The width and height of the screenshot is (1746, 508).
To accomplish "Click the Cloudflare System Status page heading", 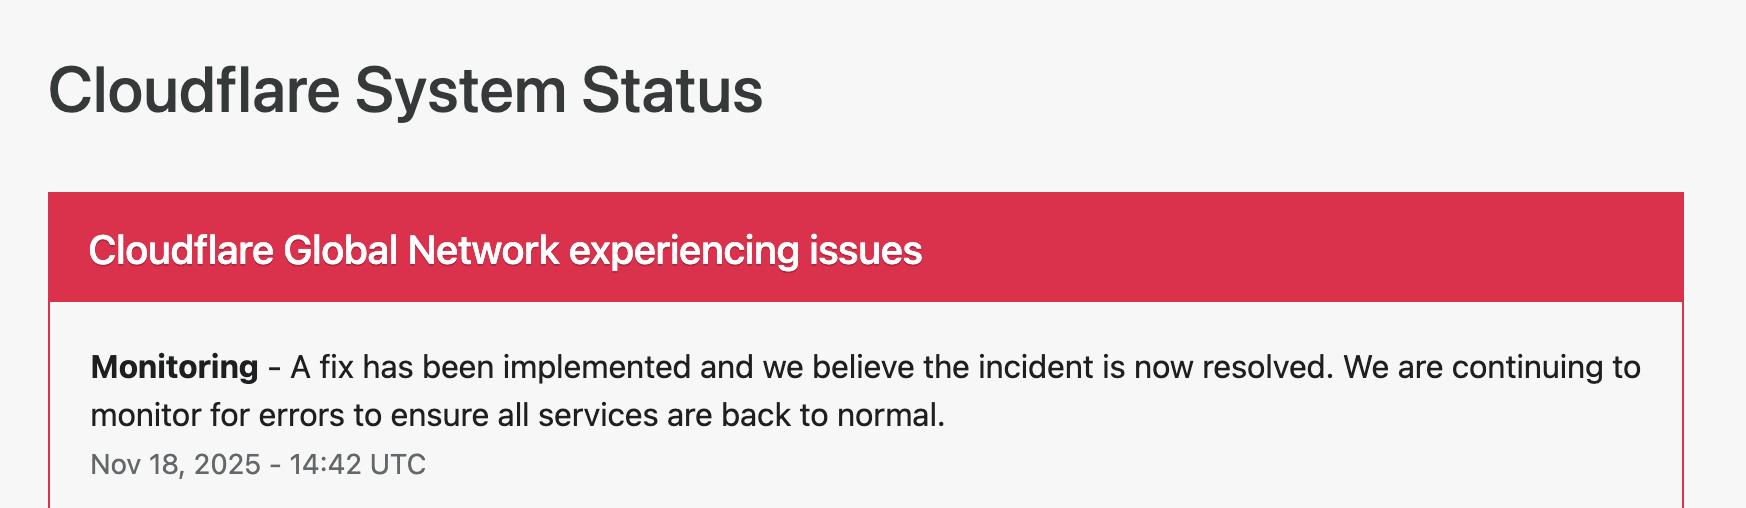I will [x=405, y=90].
